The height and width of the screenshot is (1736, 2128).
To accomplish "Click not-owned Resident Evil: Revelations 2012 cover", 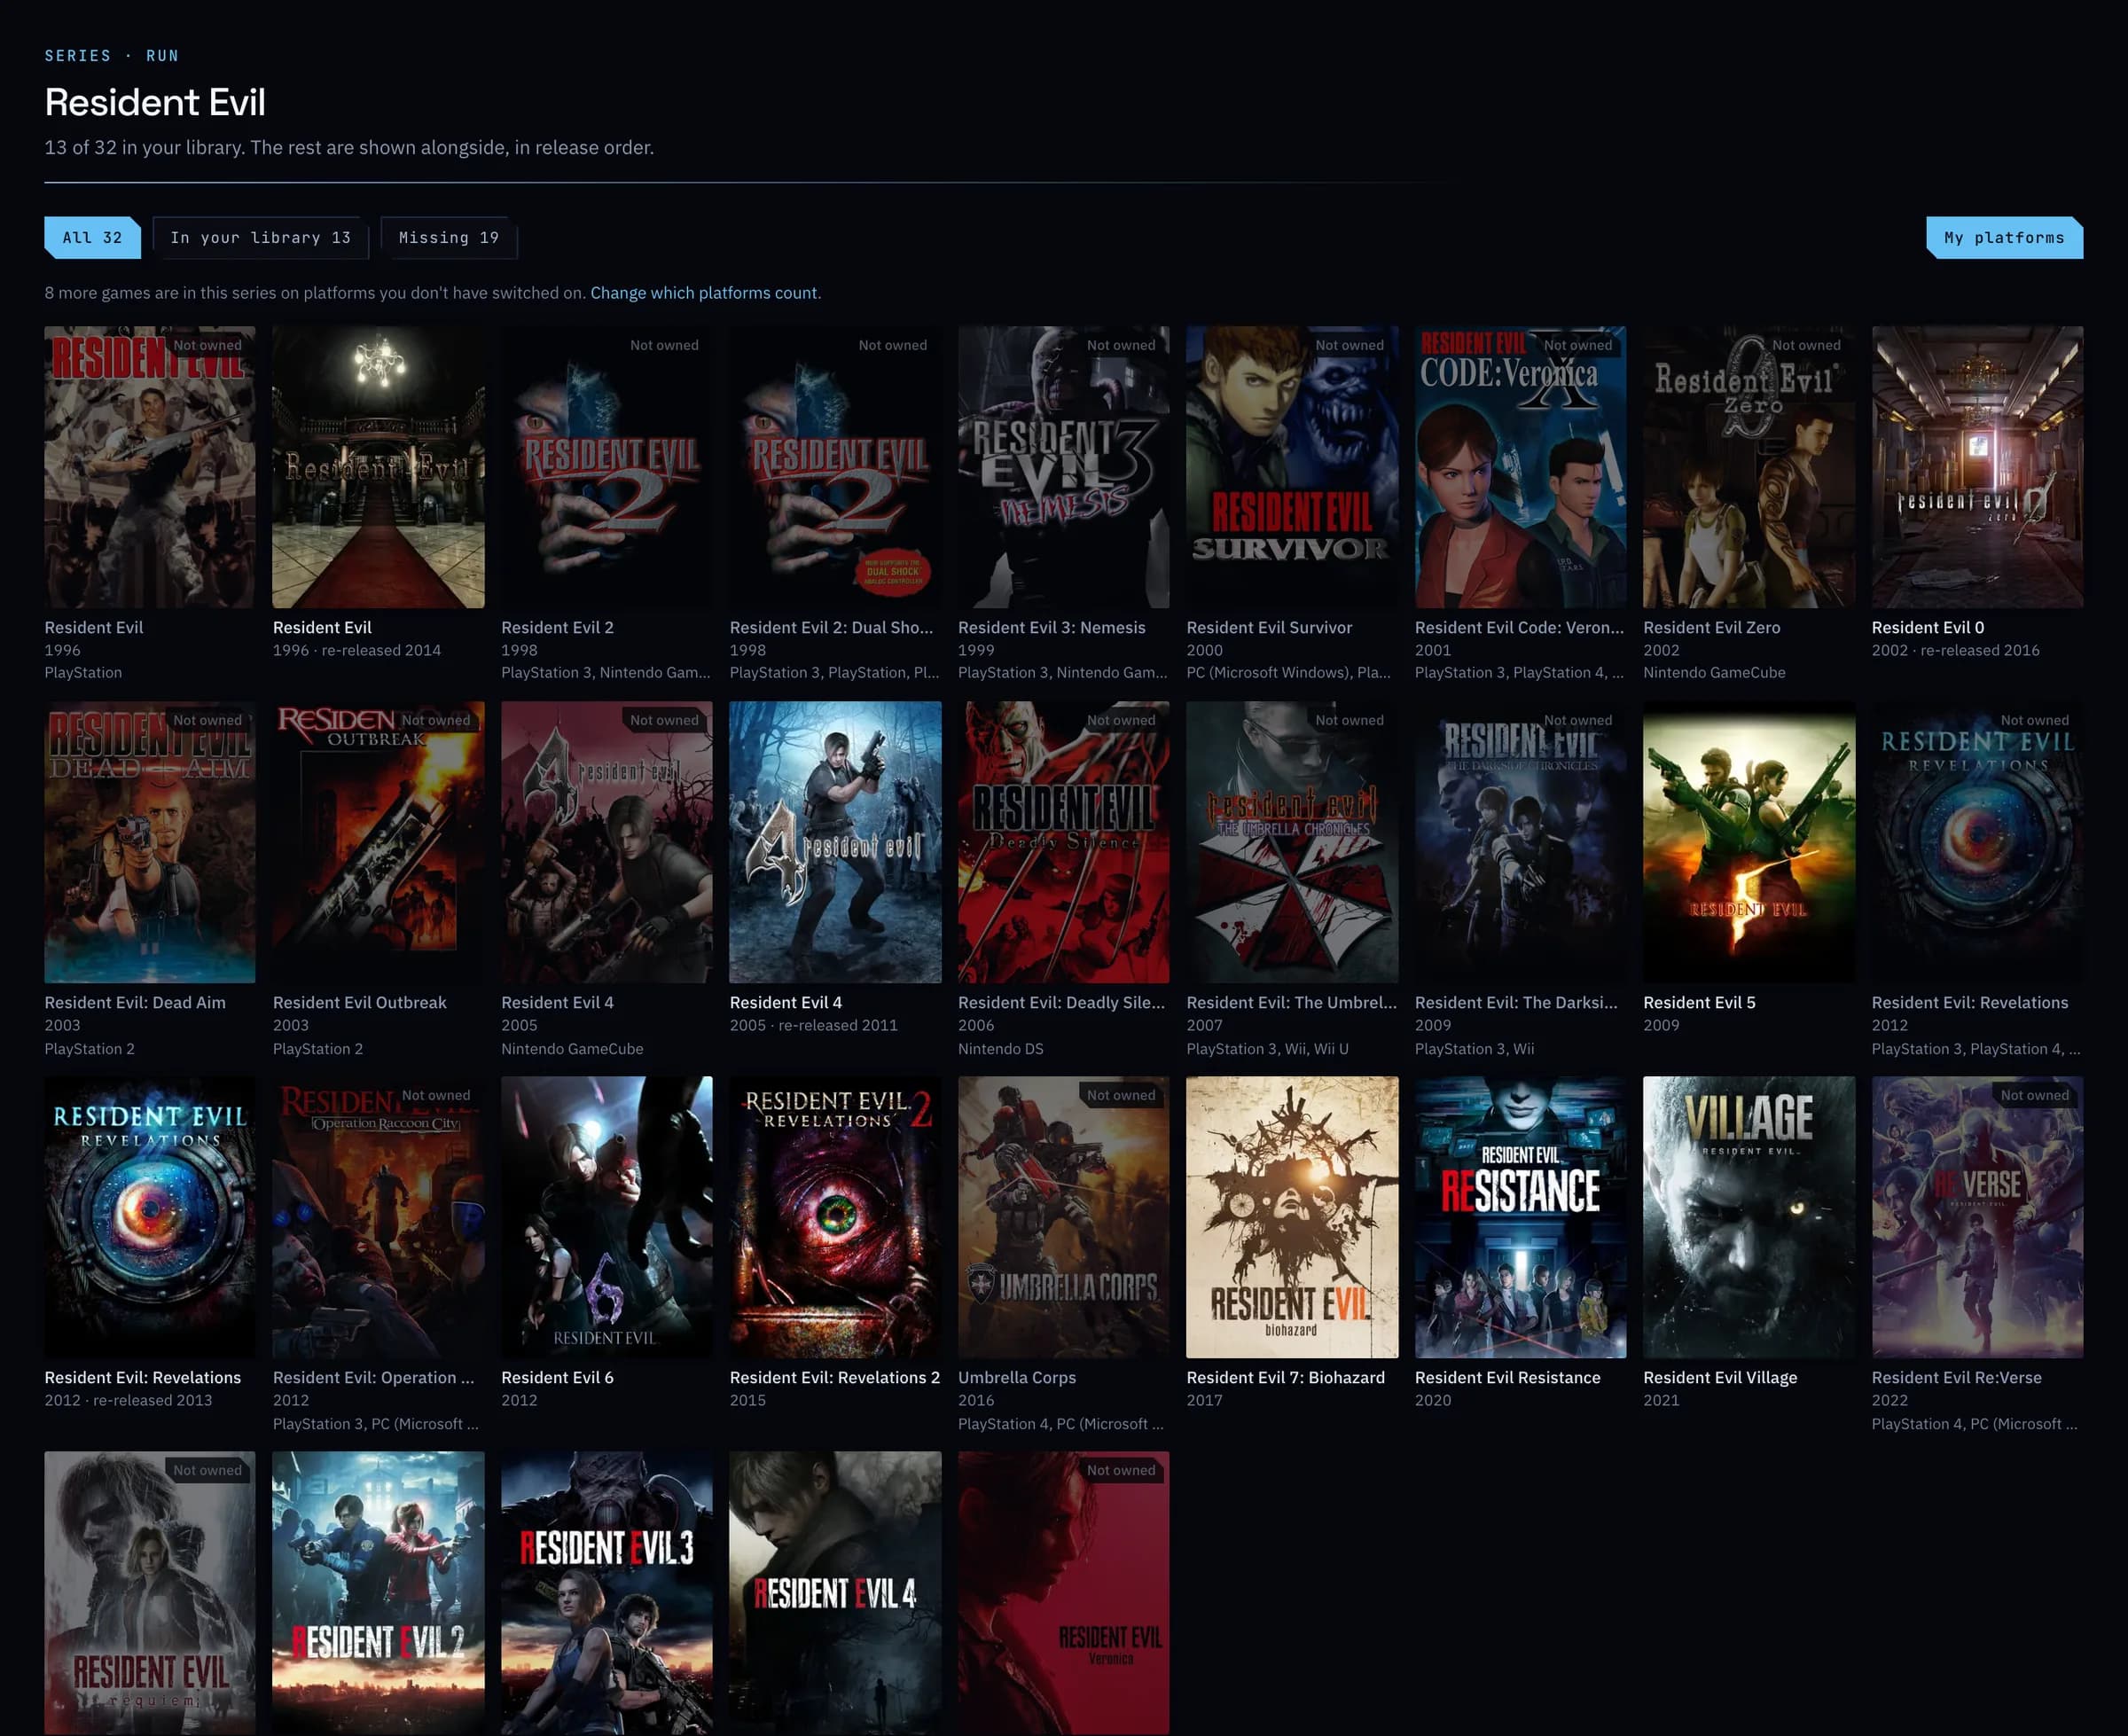I will pos(1978,842).
